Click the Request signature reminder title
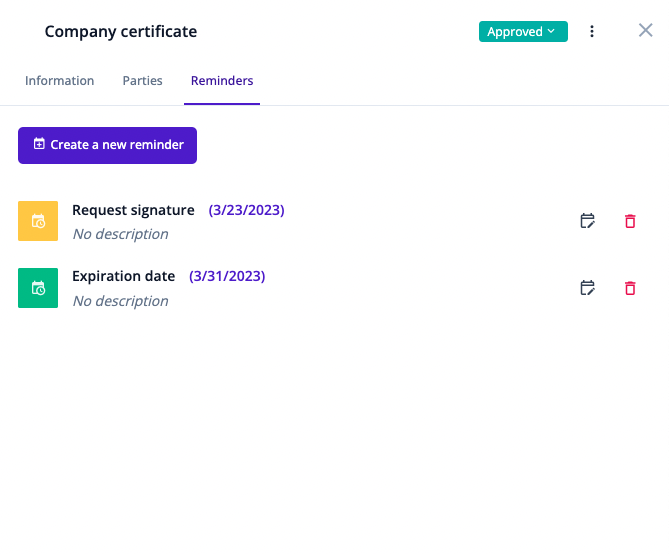This screenshot has height=554, width=669. pos(133,210)
